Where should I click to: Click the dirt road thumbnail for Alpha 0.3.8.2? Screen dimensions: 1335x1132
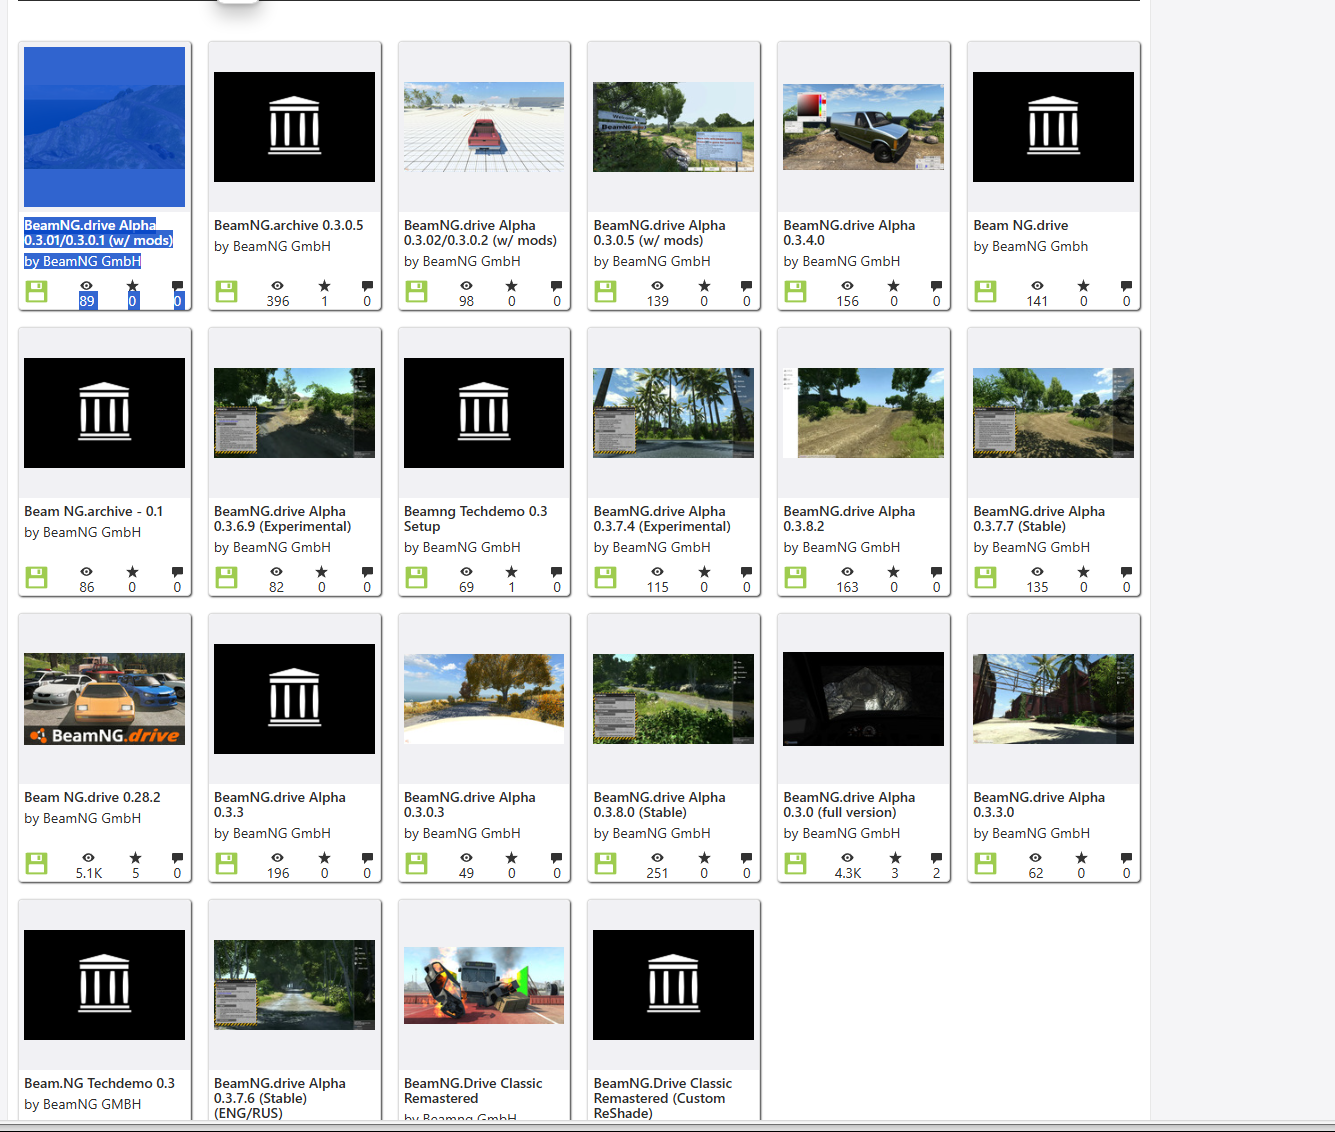tap(864, 413)
